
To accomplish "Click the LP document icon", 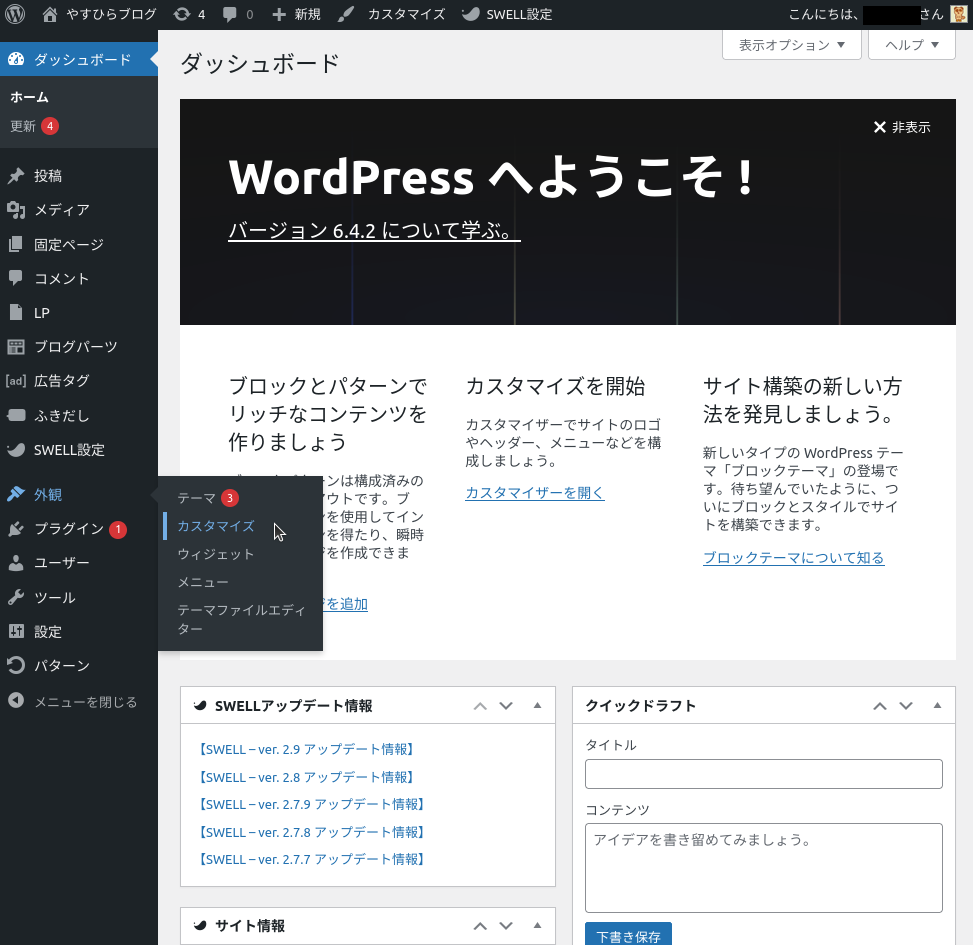I will pos(16,312).
